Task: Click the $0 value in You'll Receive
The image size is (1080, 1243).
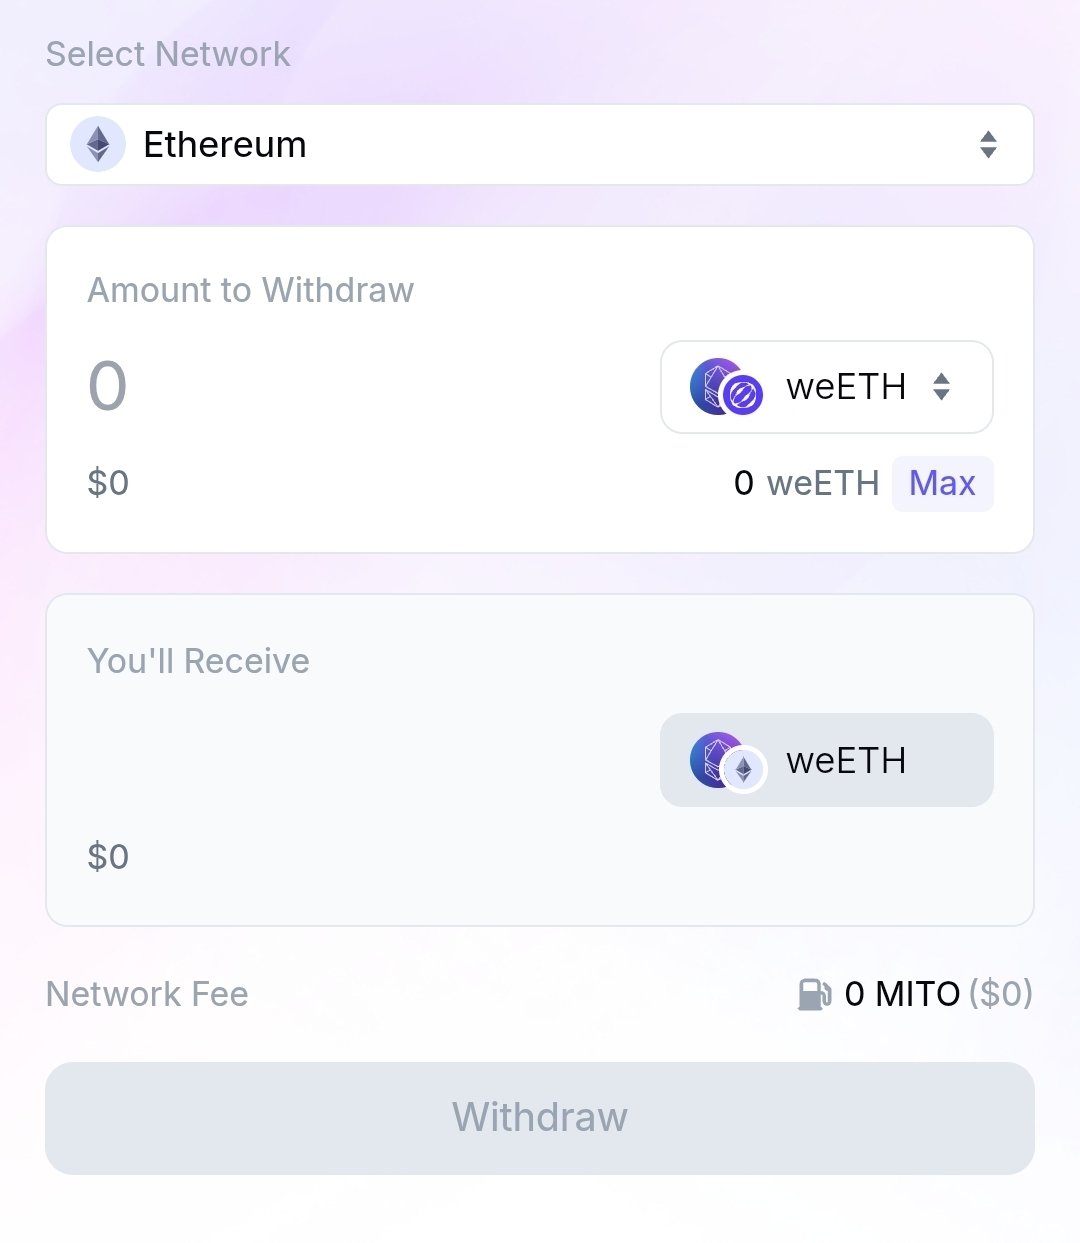Action: pyautogui.click(x=108, y=857)
